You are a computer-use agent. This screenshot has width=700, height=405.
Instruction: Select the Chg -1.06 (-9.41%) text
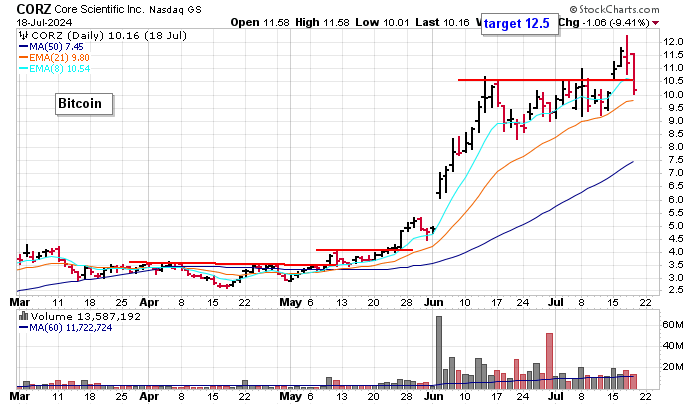pyautogui.click(x=604, y=22)
